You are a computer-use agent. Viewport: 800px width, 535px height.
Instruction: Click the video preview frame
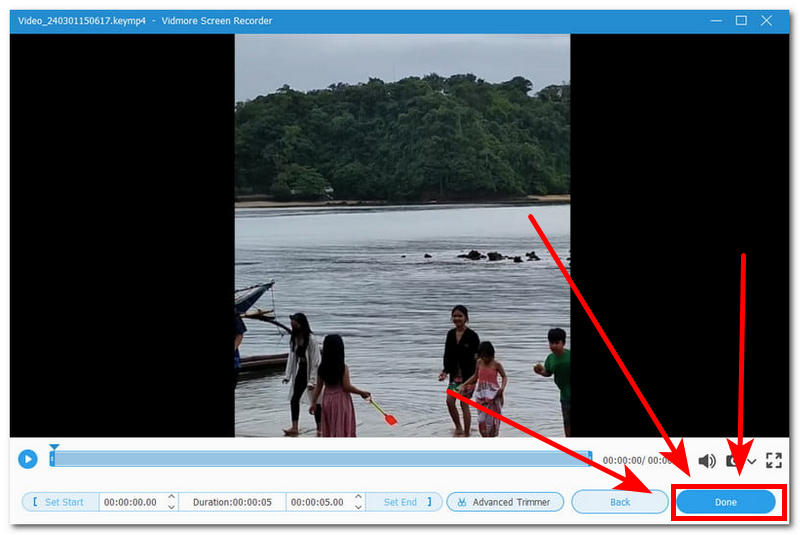point(402,235)
